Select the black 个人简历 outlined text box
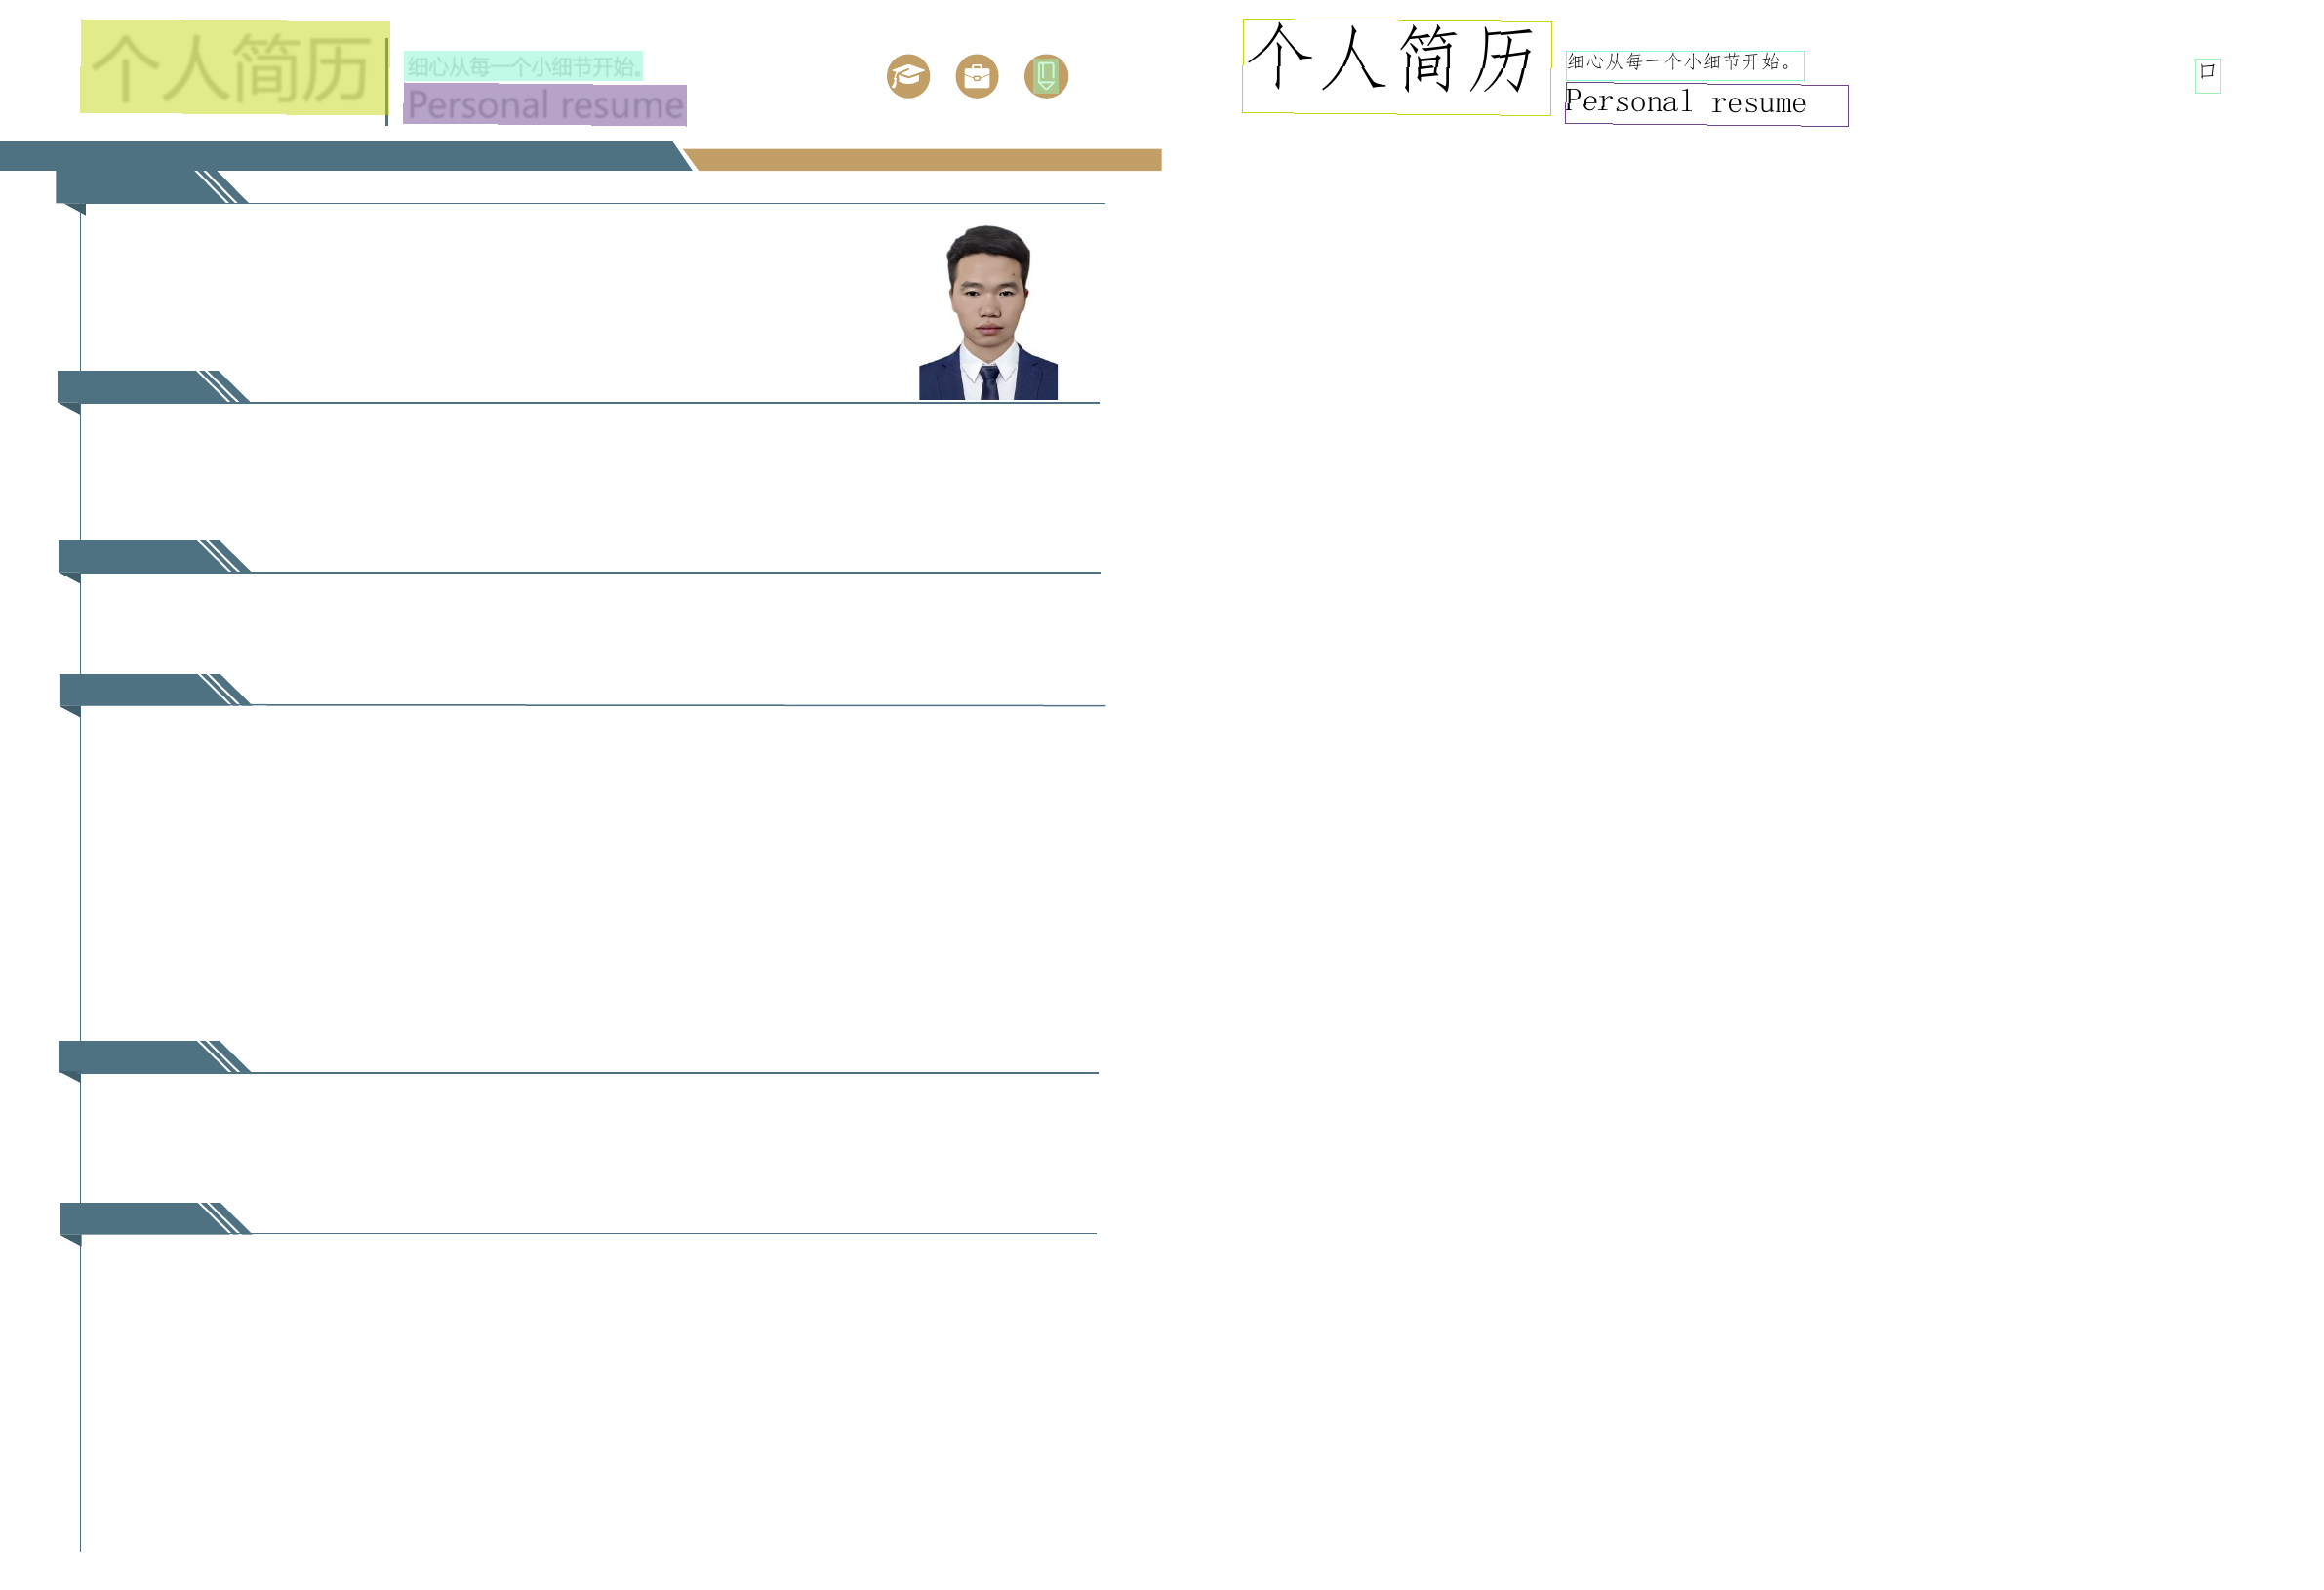 pyautogui.click(x=1396, y=67)
